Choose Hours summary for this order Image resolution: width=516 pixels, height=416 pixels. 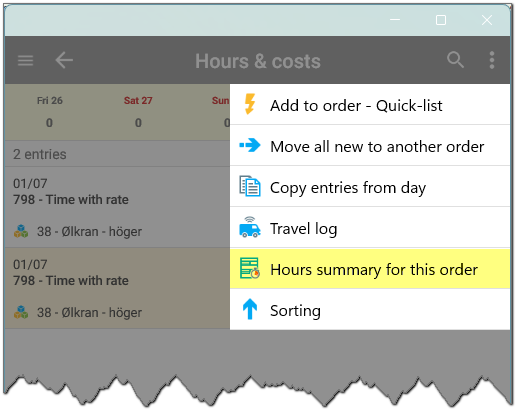click(x=370, y=269)
